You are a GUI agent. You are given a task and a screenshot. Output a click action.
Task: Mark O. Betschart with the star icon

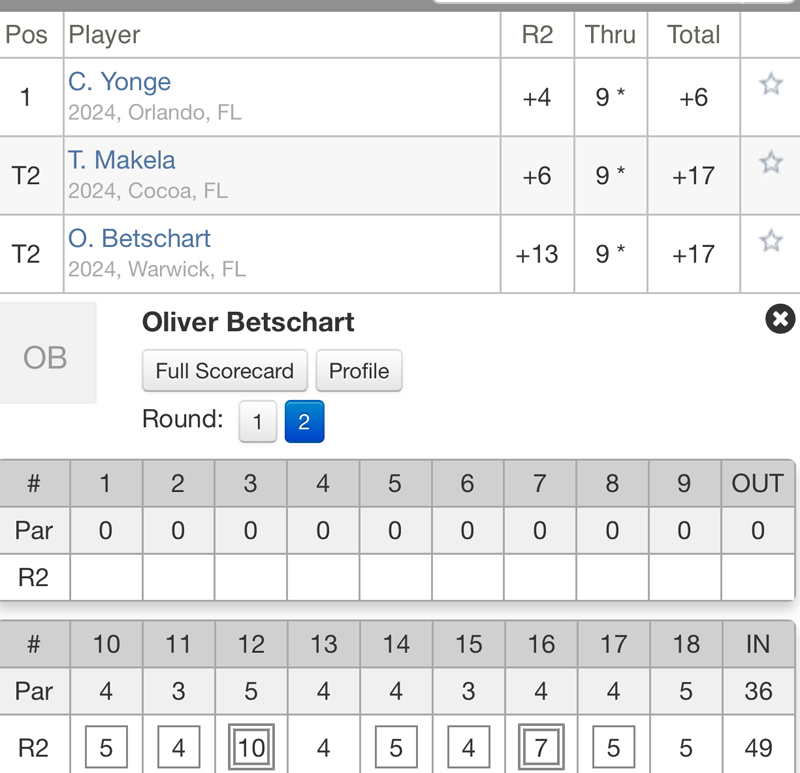(x=770, y=240)
